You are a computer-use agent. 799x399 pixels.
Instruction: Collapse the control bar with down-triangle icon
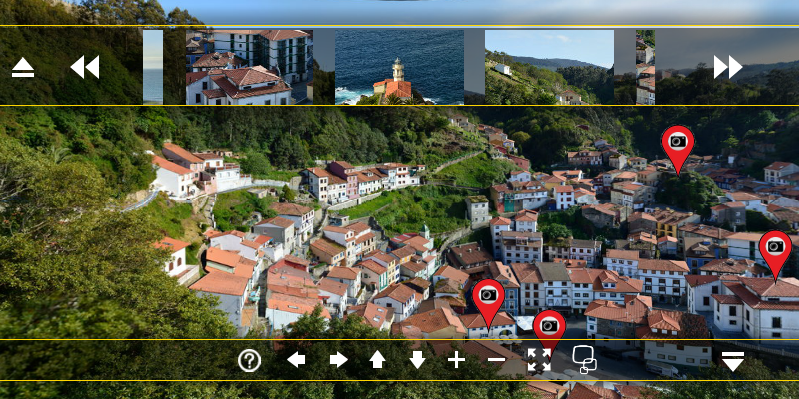733,361
